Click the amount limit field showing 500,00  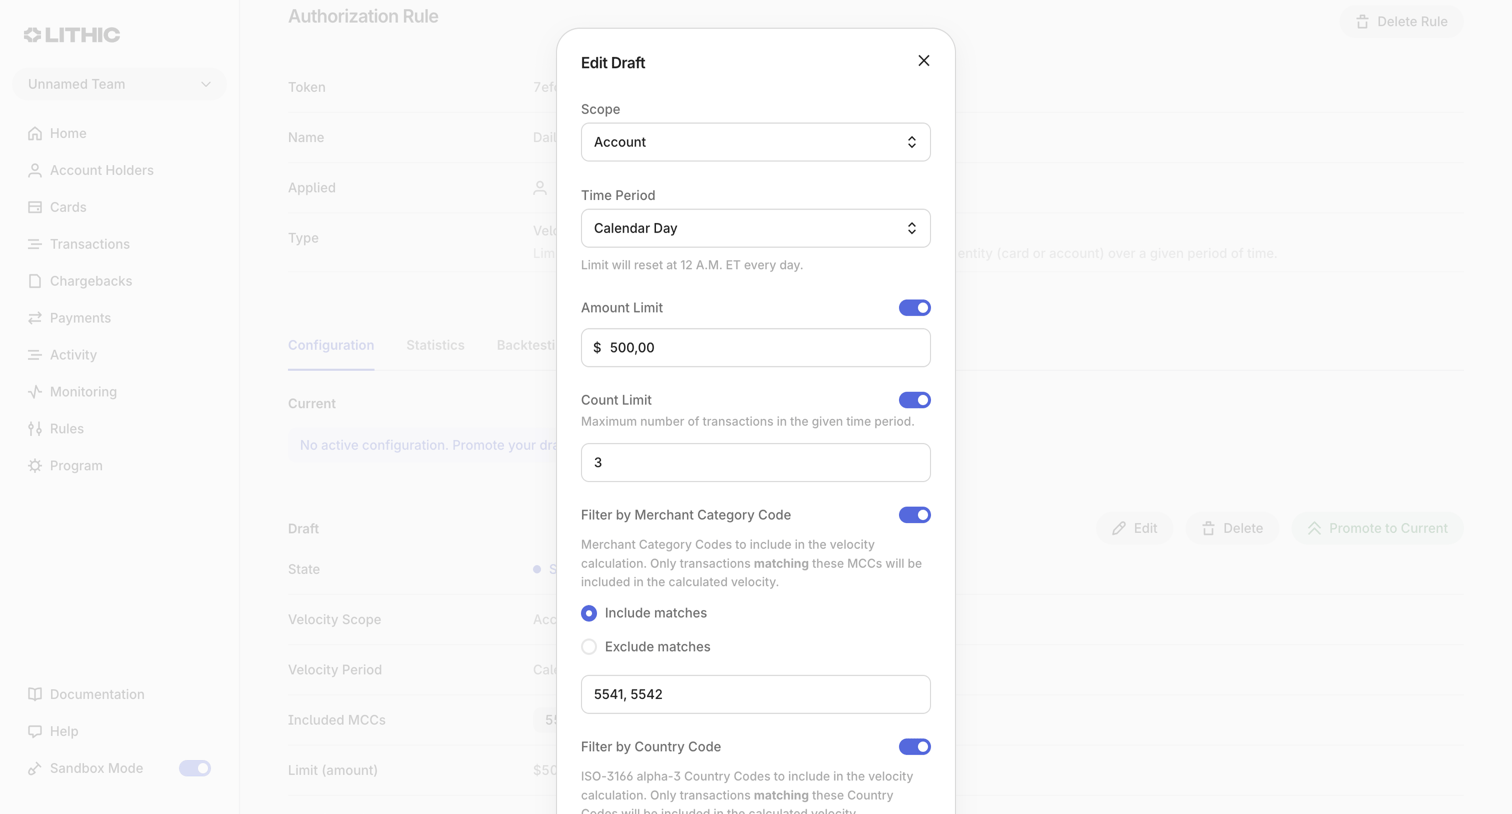tap(755, 348)
